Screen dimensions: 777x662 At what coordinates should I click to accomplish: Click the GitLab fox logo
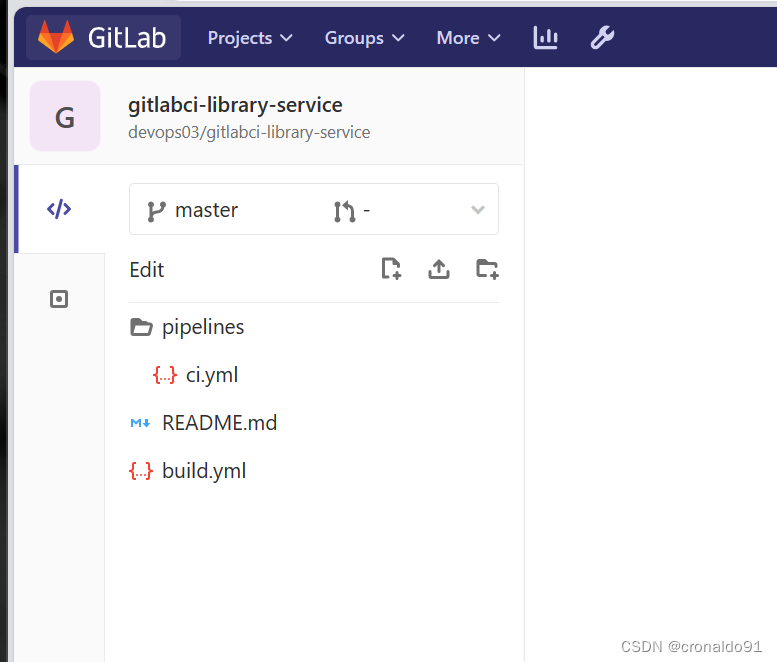[56, 37]
